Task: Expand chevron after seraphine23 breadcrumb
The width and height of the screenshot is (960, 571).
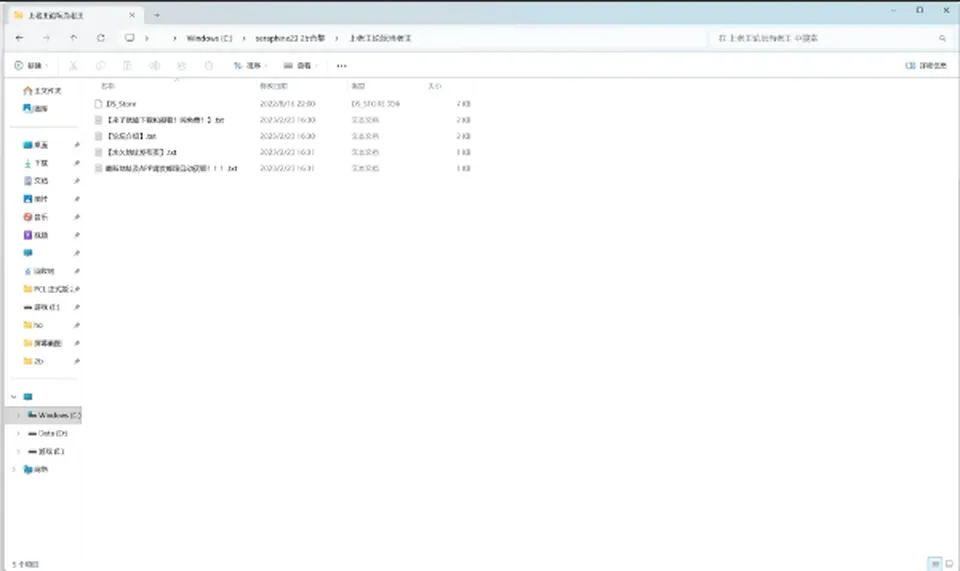Action: 336,38
